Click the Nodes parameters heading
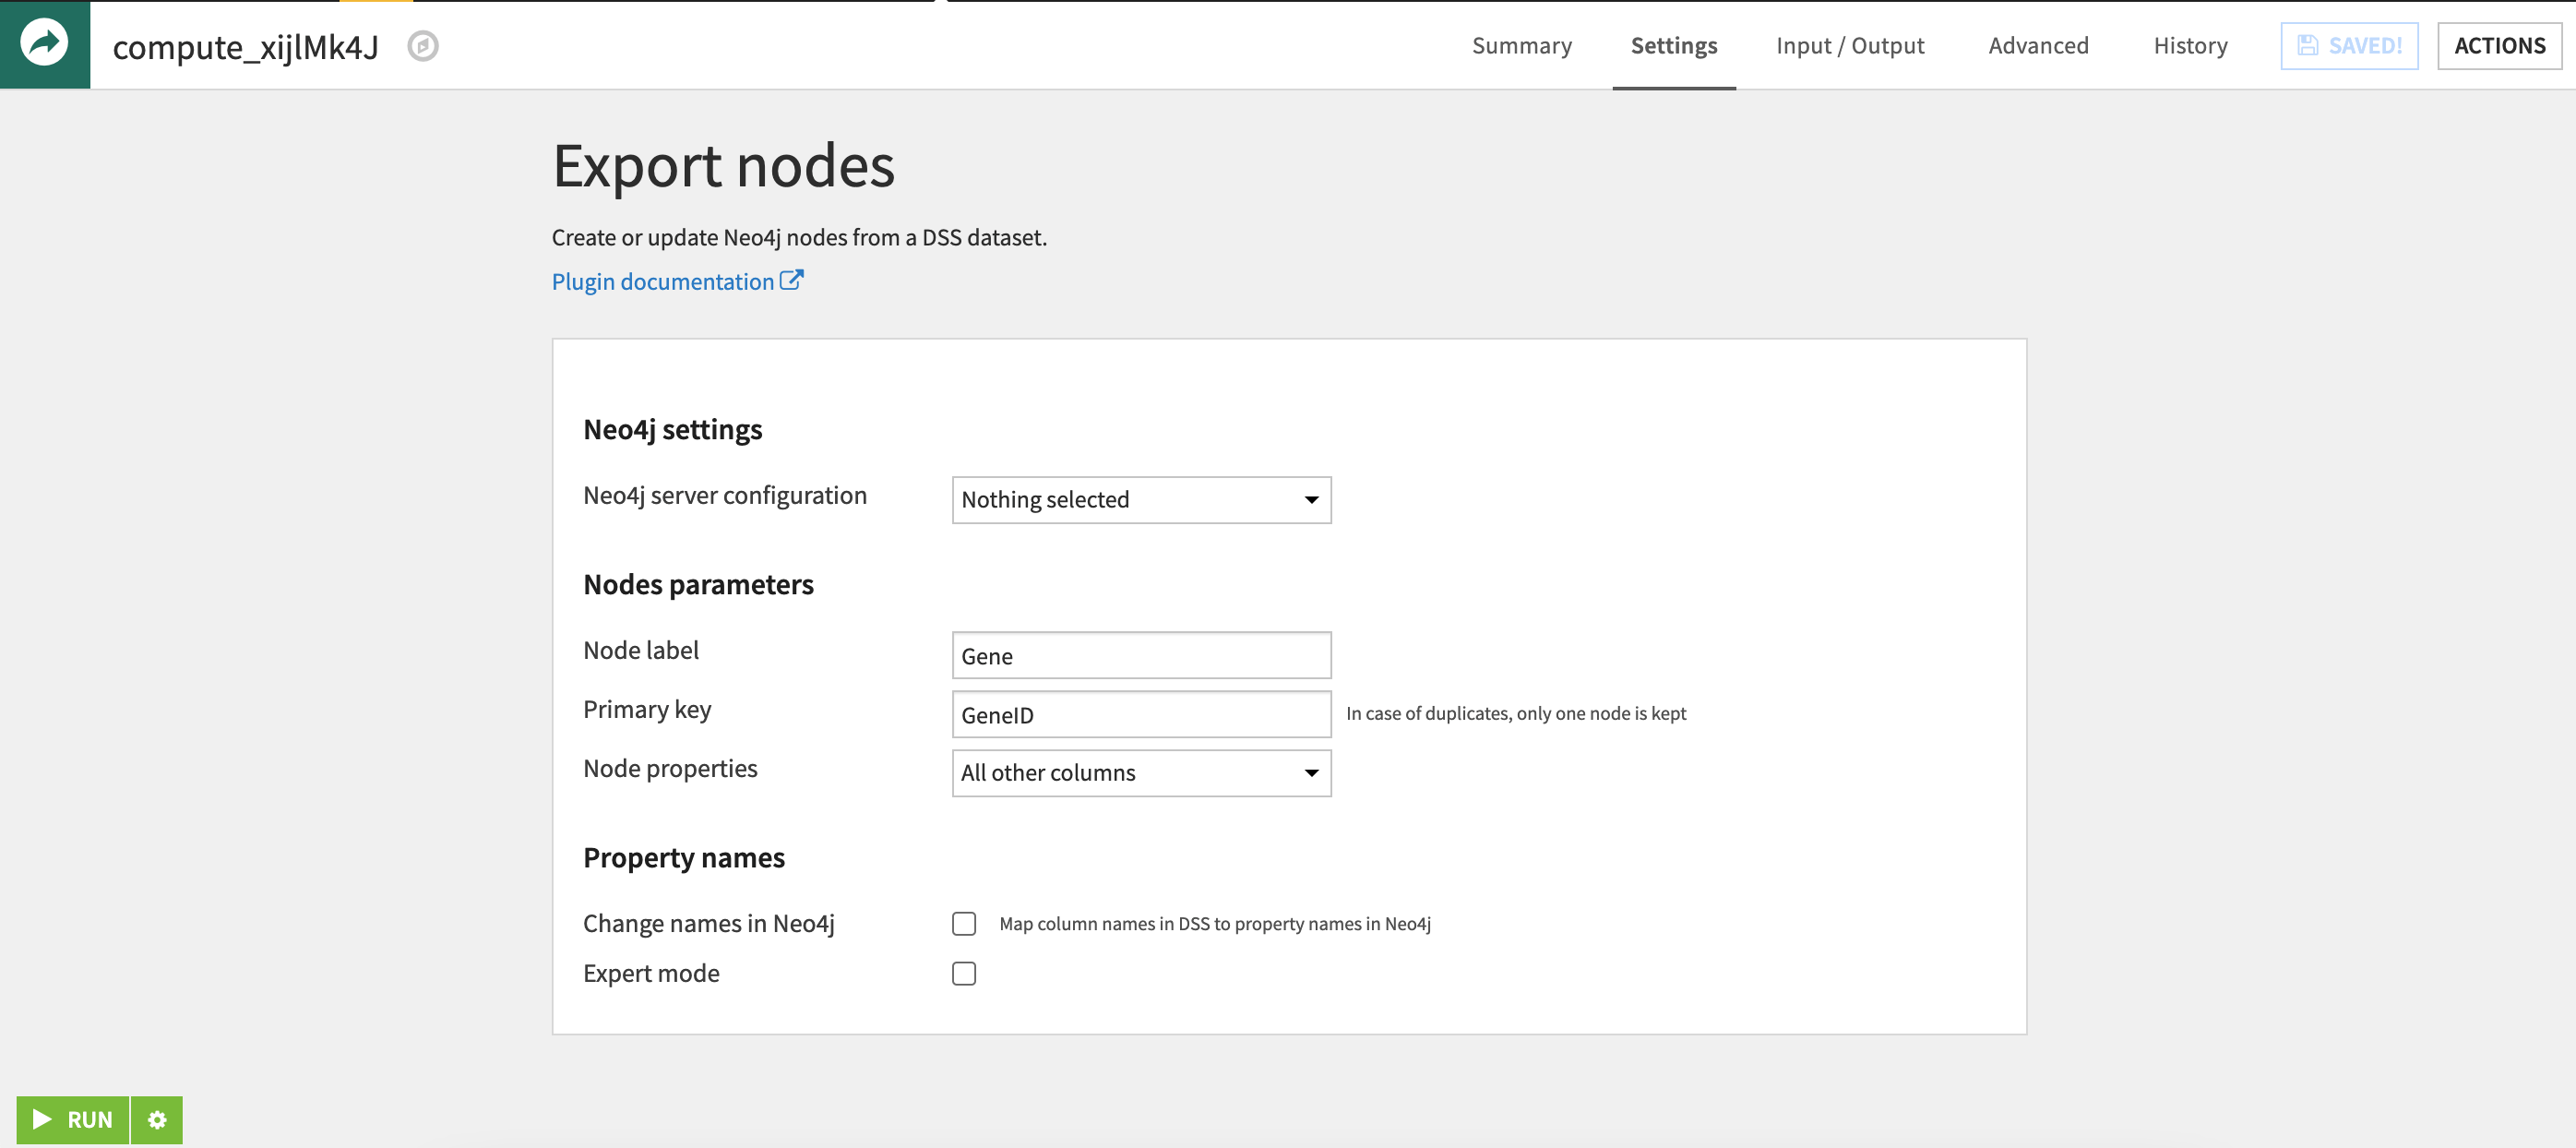This screenshot has height=1148, width=2576. 698,584
